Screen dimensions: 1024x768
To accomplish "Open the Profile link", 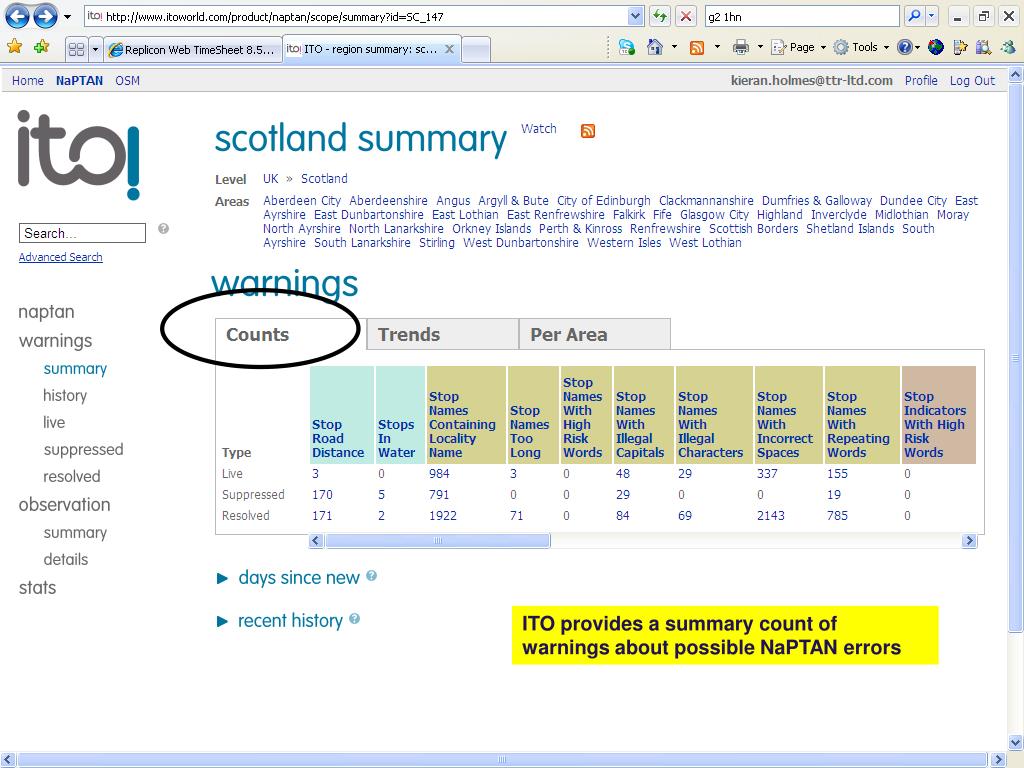I will tap(921, 81).
